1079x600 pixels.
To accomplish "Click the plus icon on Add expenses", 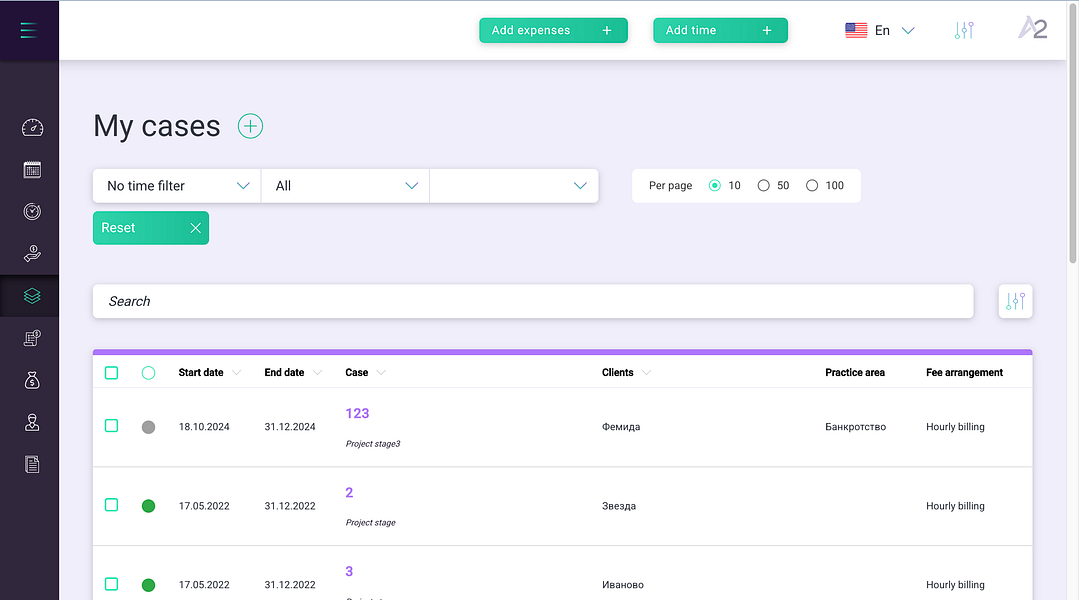I will [607, 30].
